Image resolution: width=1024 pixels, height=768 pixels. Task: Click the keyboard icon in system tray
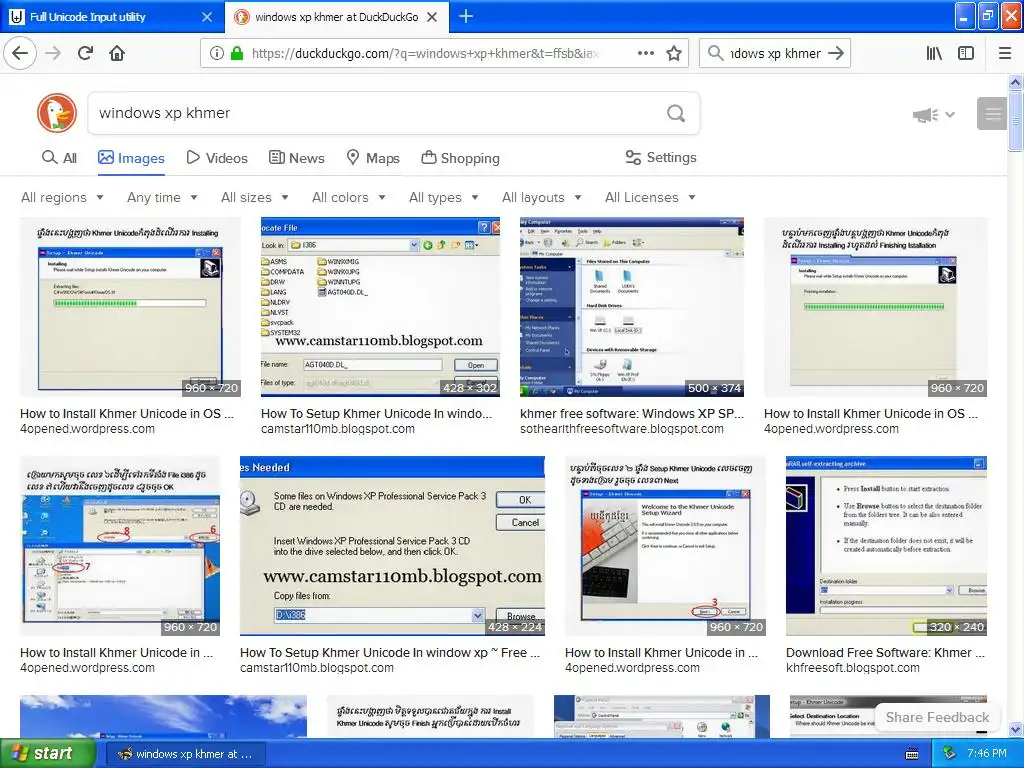coord(912,754)
